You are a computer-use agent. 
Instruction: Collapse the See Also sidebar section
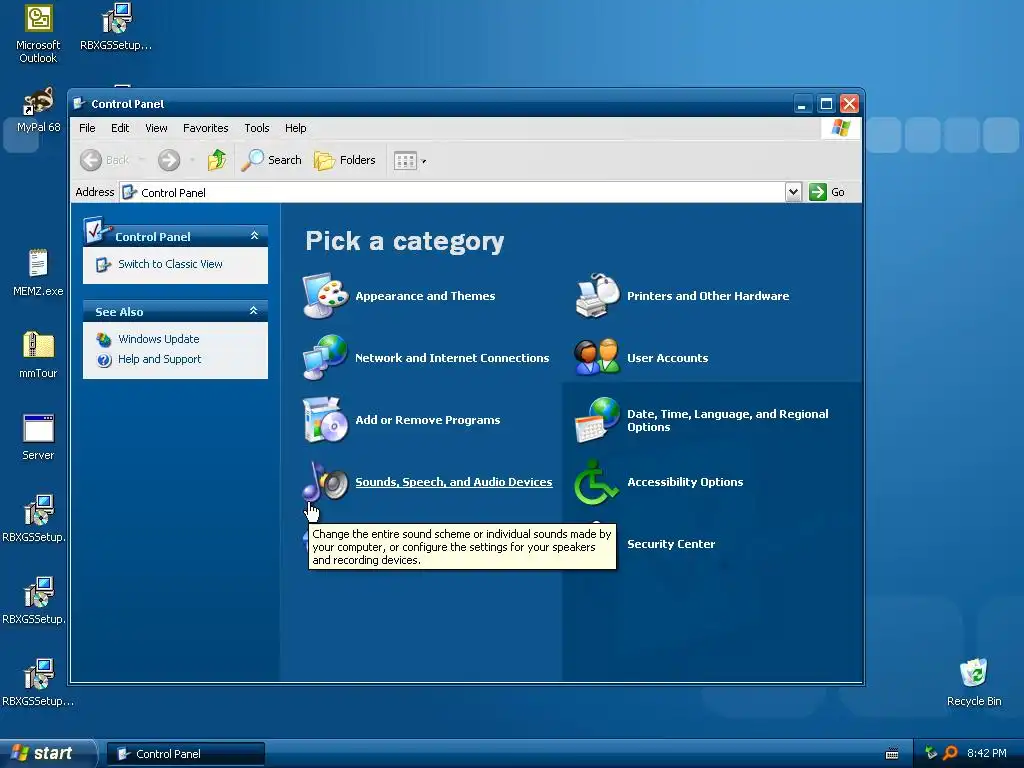tap(254, 311)
